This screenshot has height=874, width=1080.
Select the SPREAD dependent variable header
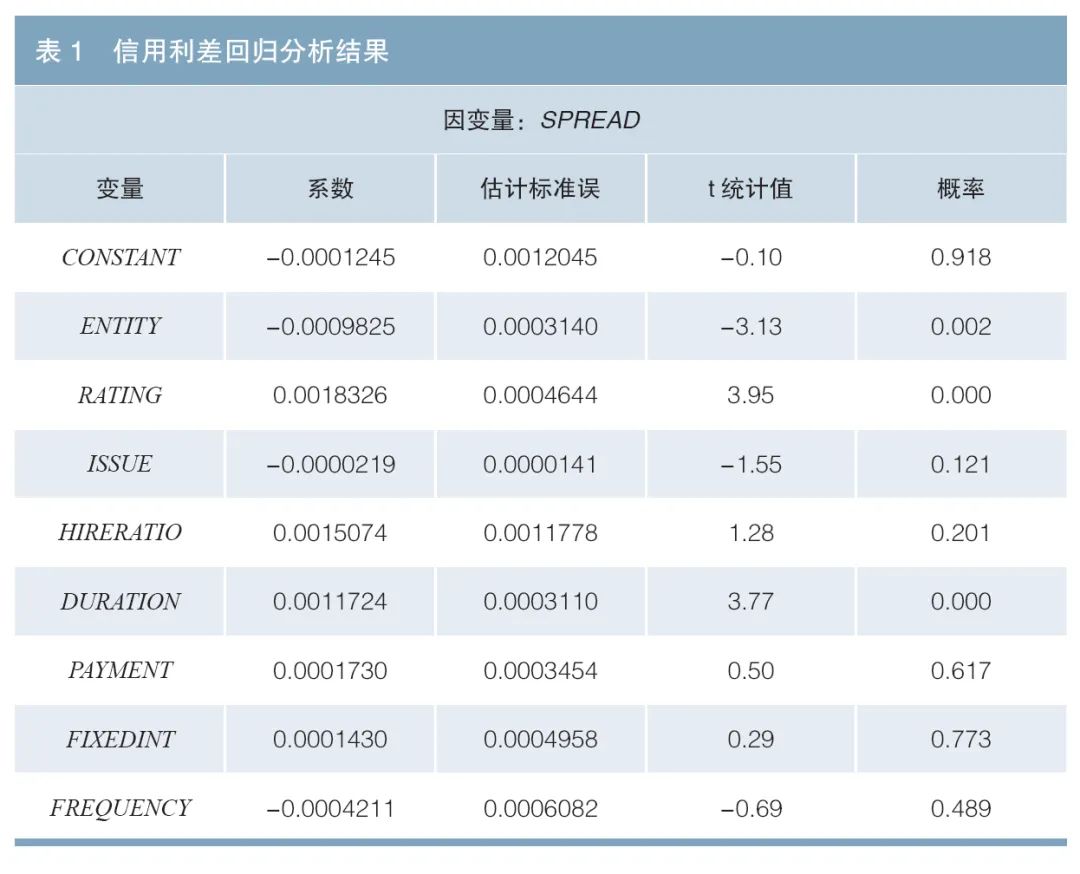[540, 119]
